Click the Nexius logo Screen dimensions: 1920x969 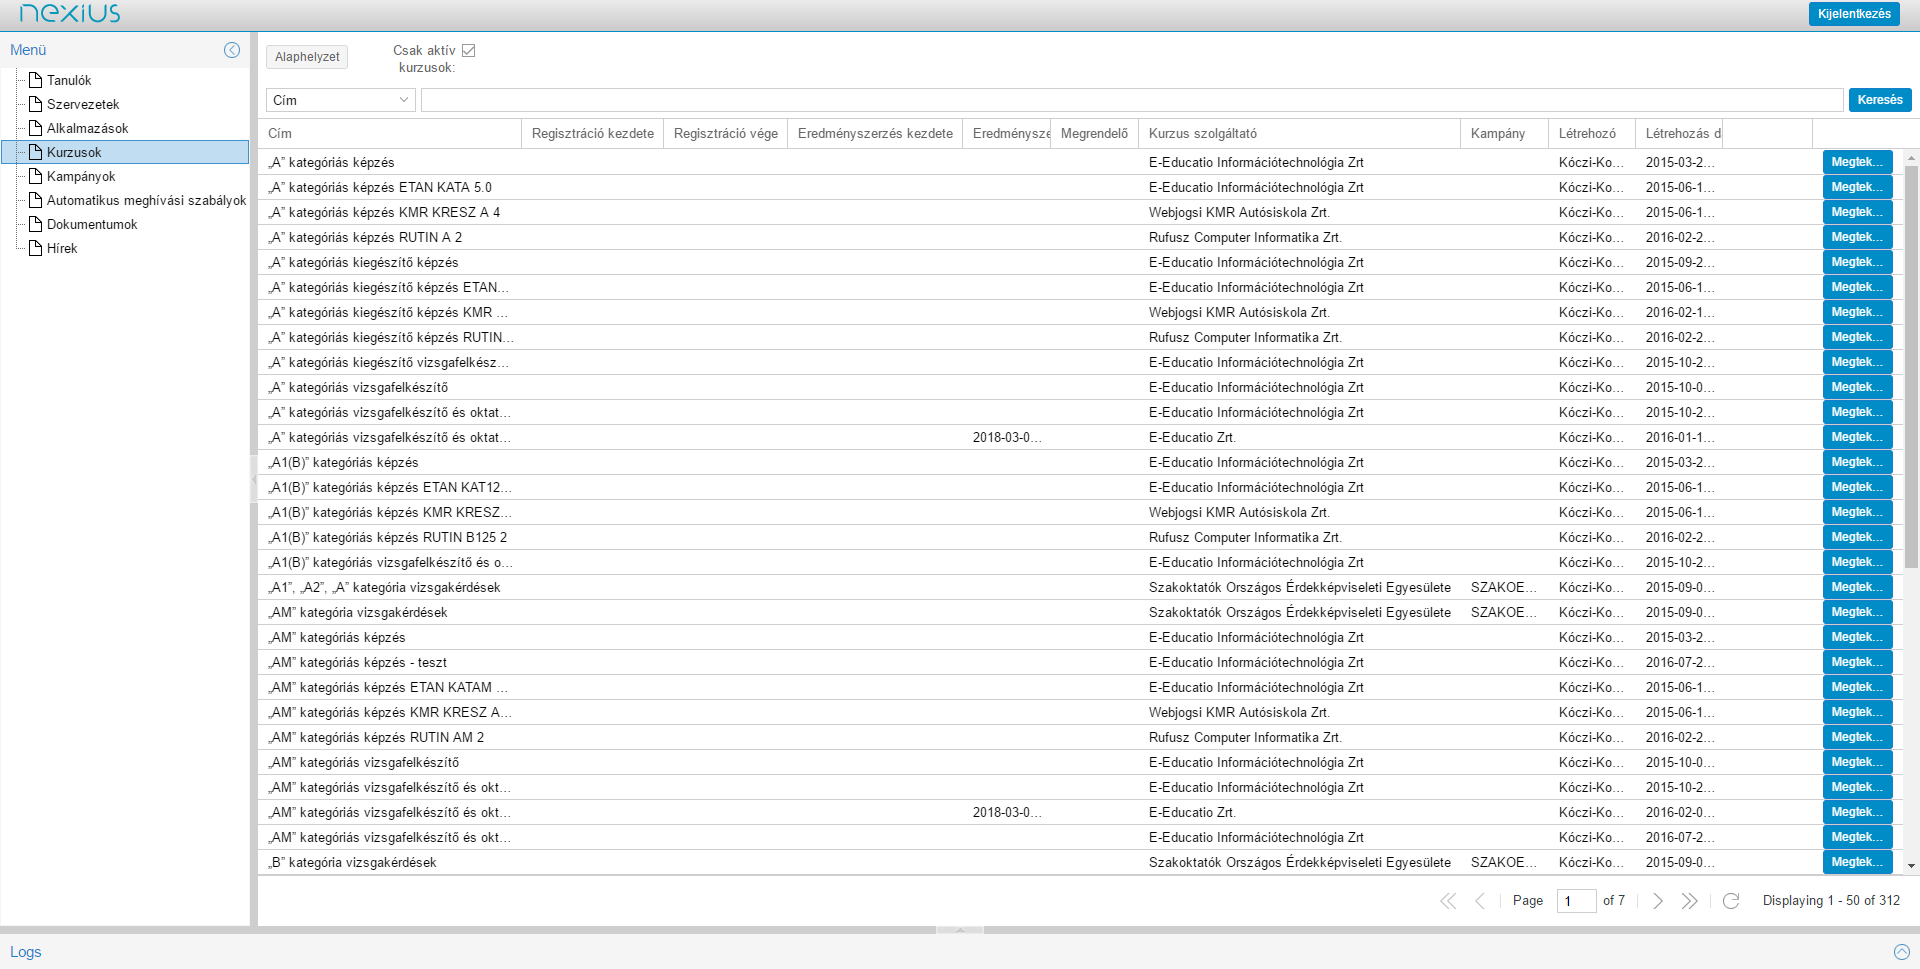point(70,14)
